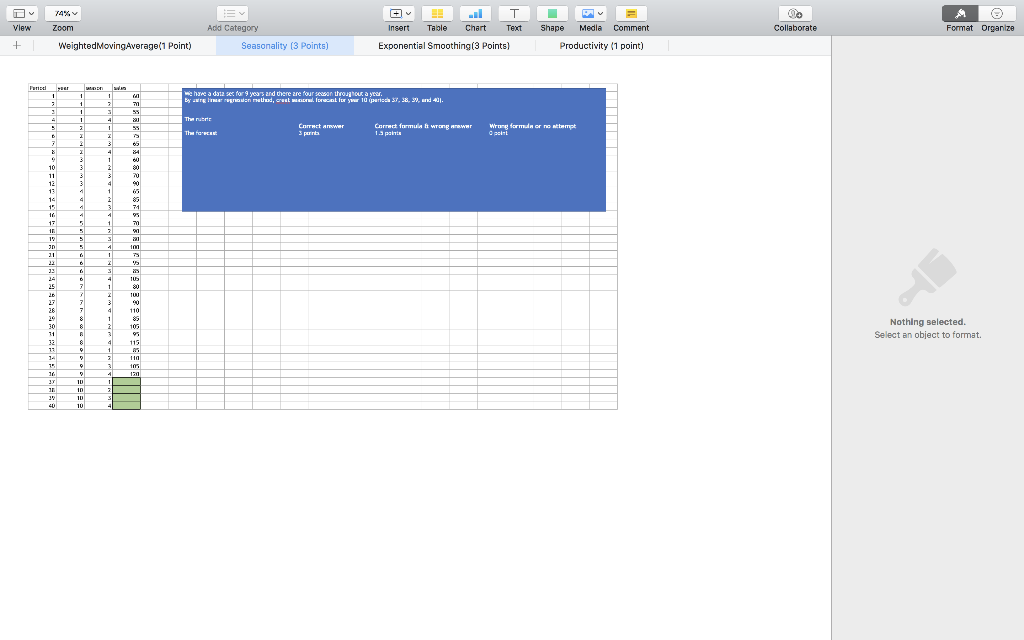The height and width of the screenshot is (640, 1024).
Task: Open the Insert dropdown menu
Action: 399,13
